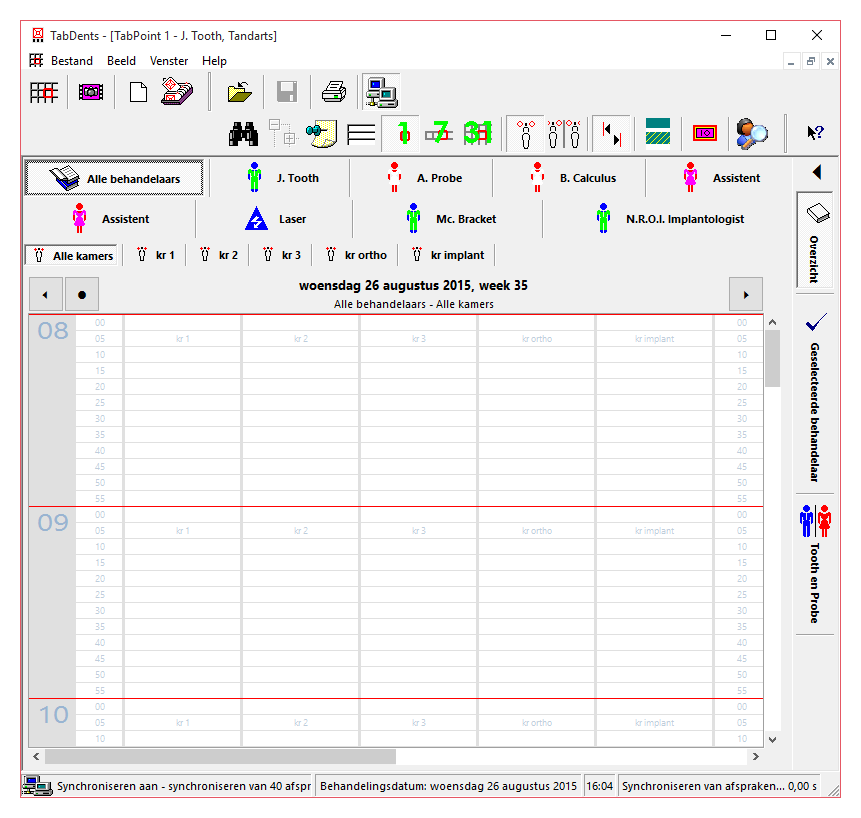Select the Assistent tab in second row
Viewport: 861px width, 818px height.
110,219
